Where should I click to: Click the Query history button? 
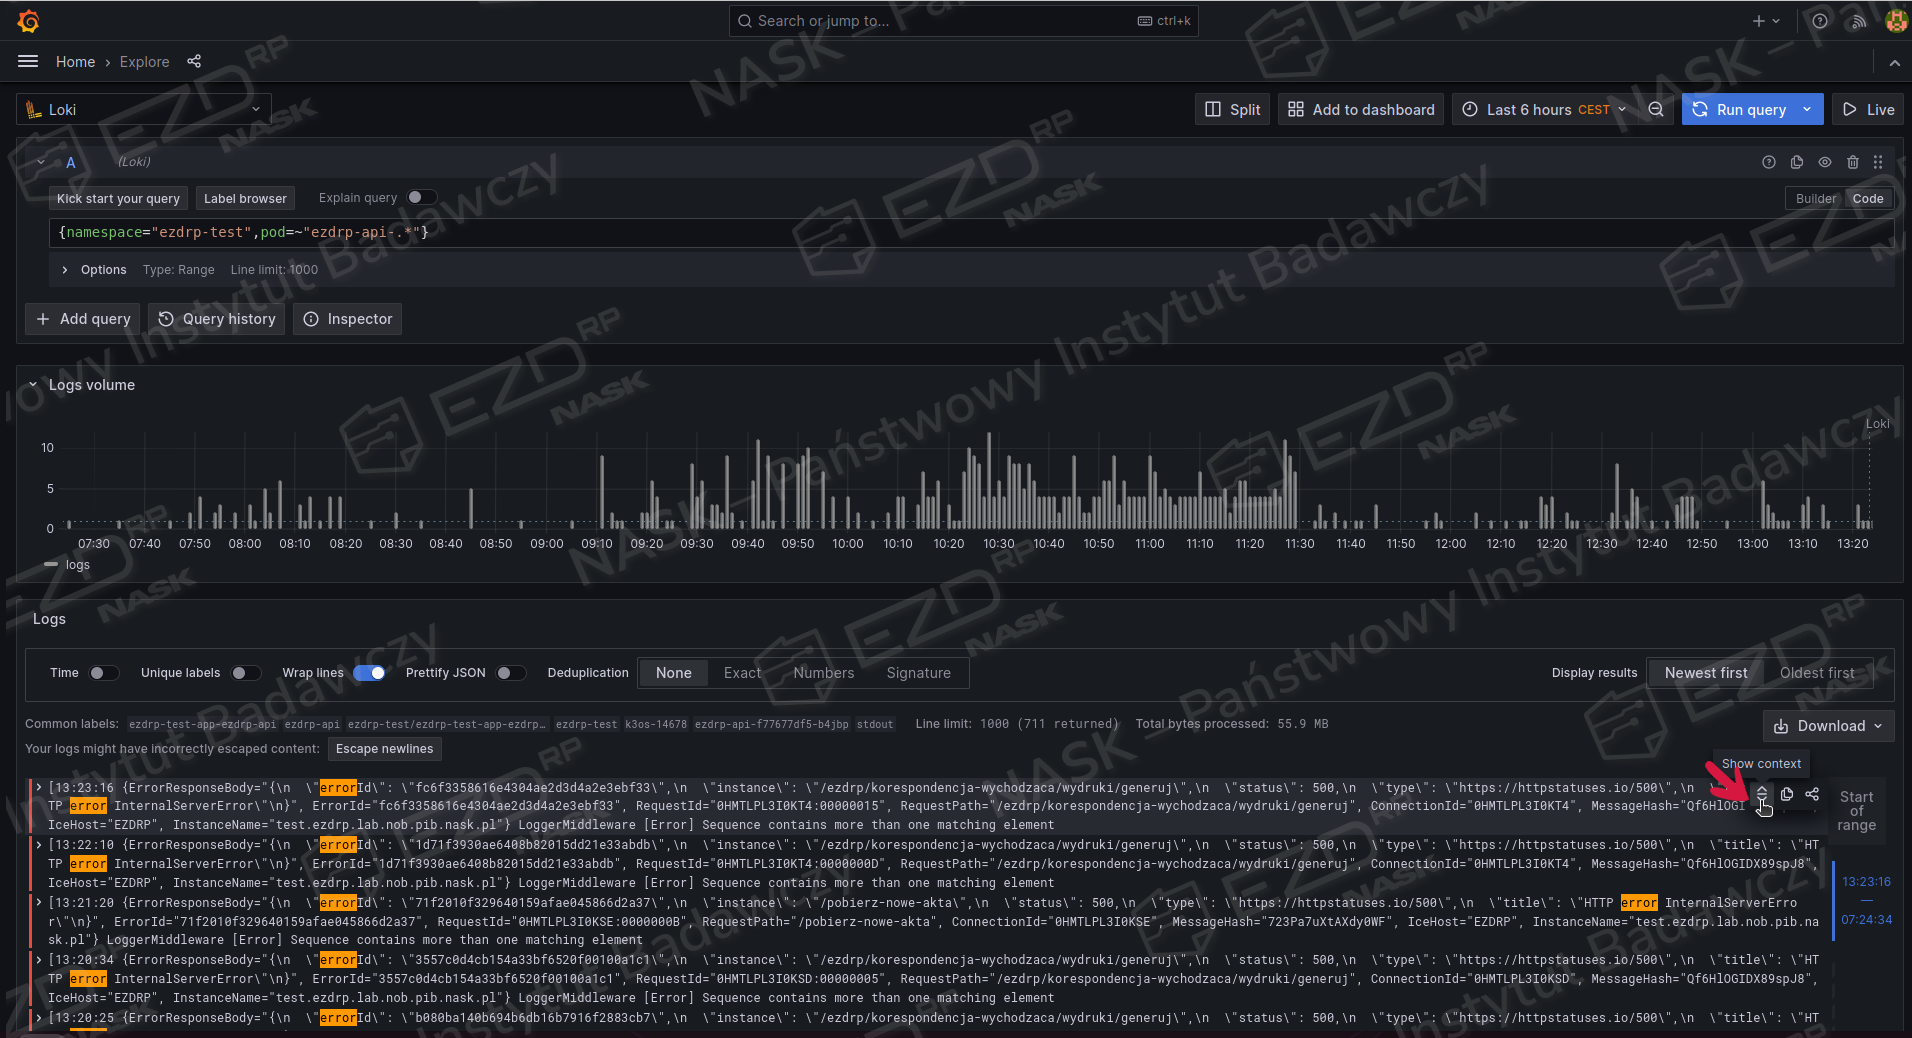coord(217,319)
